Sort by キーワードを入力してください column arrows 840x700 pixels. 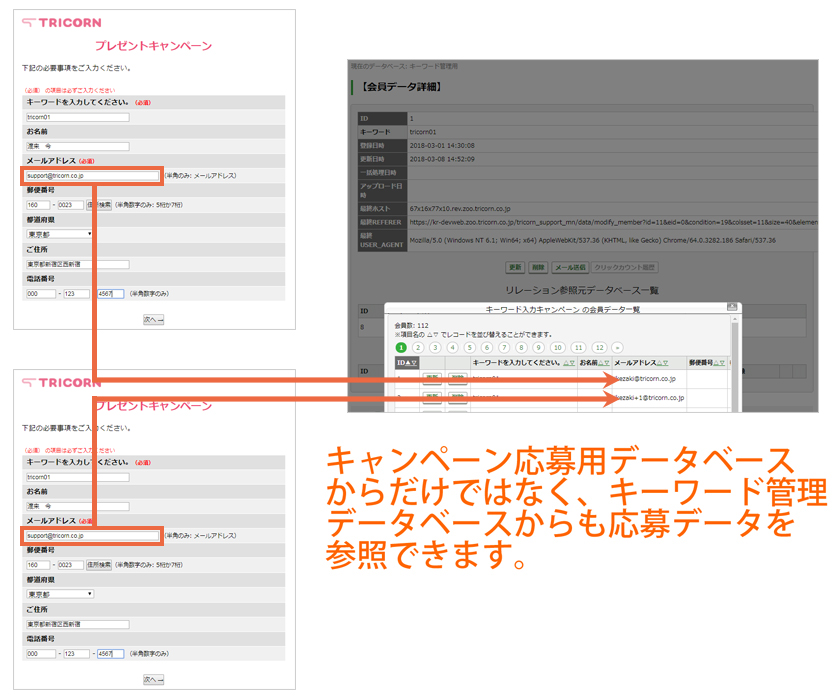pyautogui.click(x=569, y=363)
